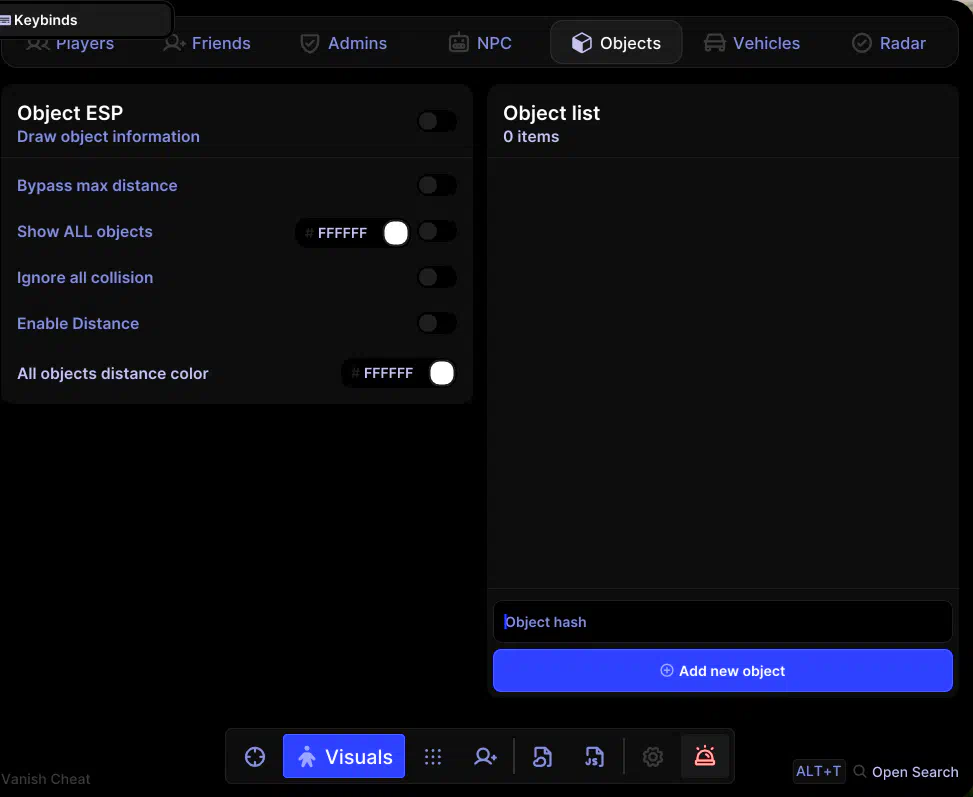Switch on Enable Distance toggle
The image size is (973, 797).
click(x=436, y=324)
